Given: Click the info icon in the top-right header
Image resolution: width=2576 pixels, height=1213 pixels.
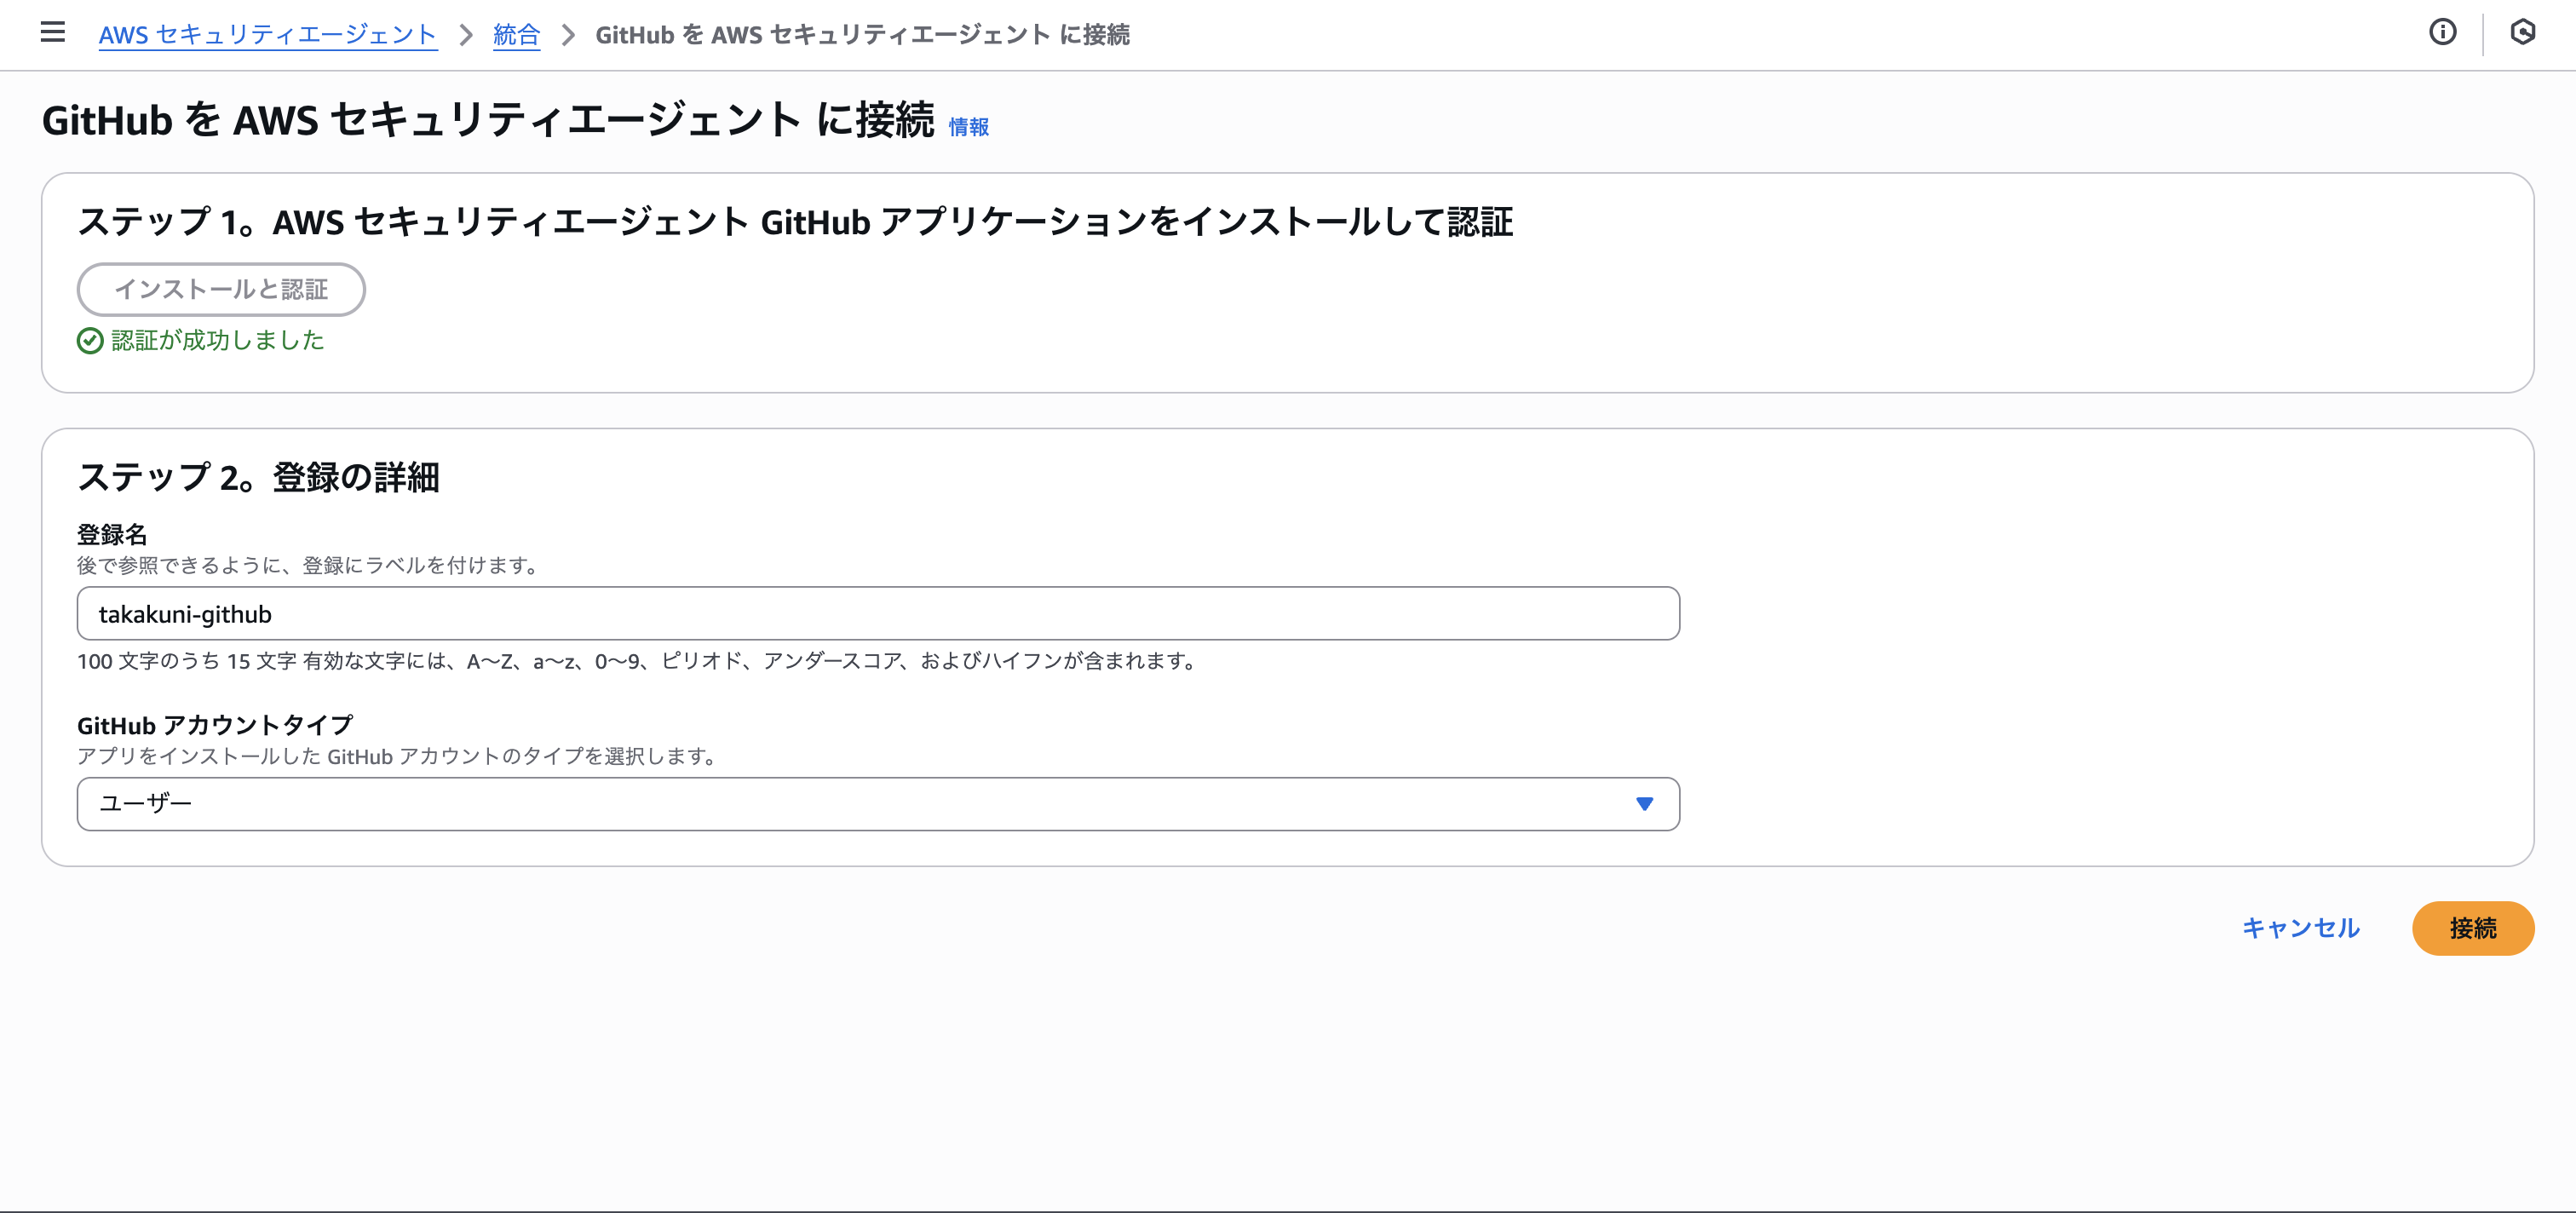Looking at the screenshot, I should (x=2444, y=33).
